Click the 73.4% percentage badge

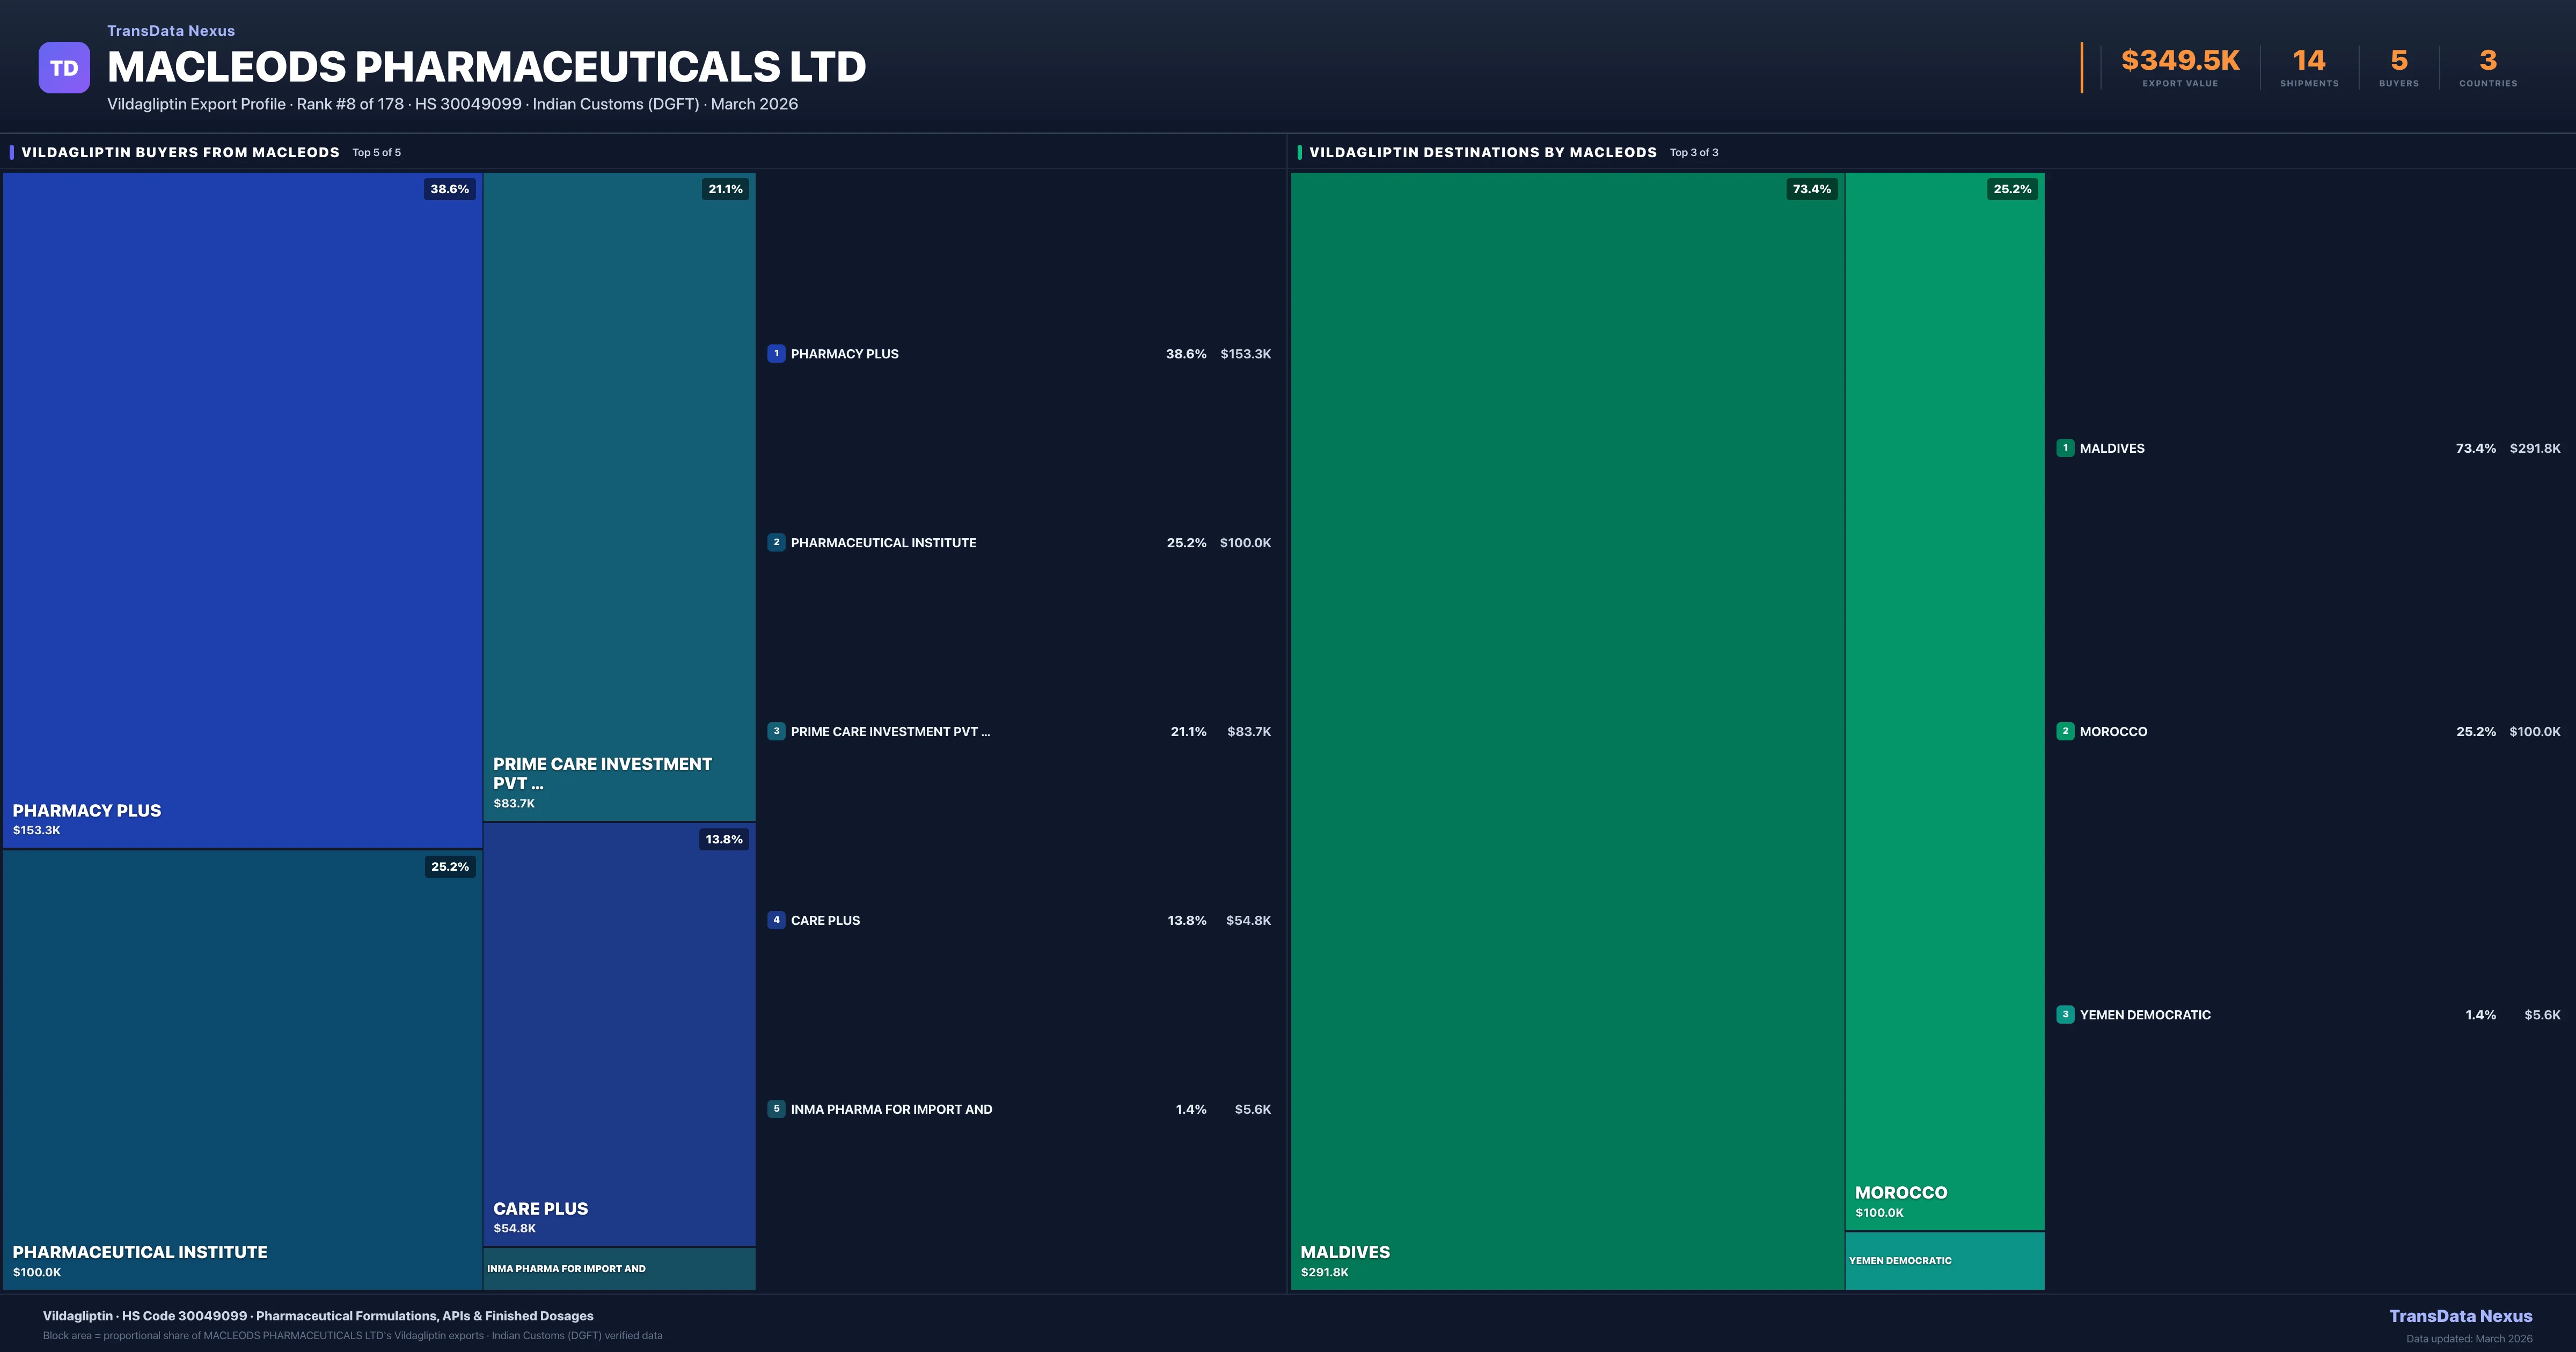click(1811, 189)
